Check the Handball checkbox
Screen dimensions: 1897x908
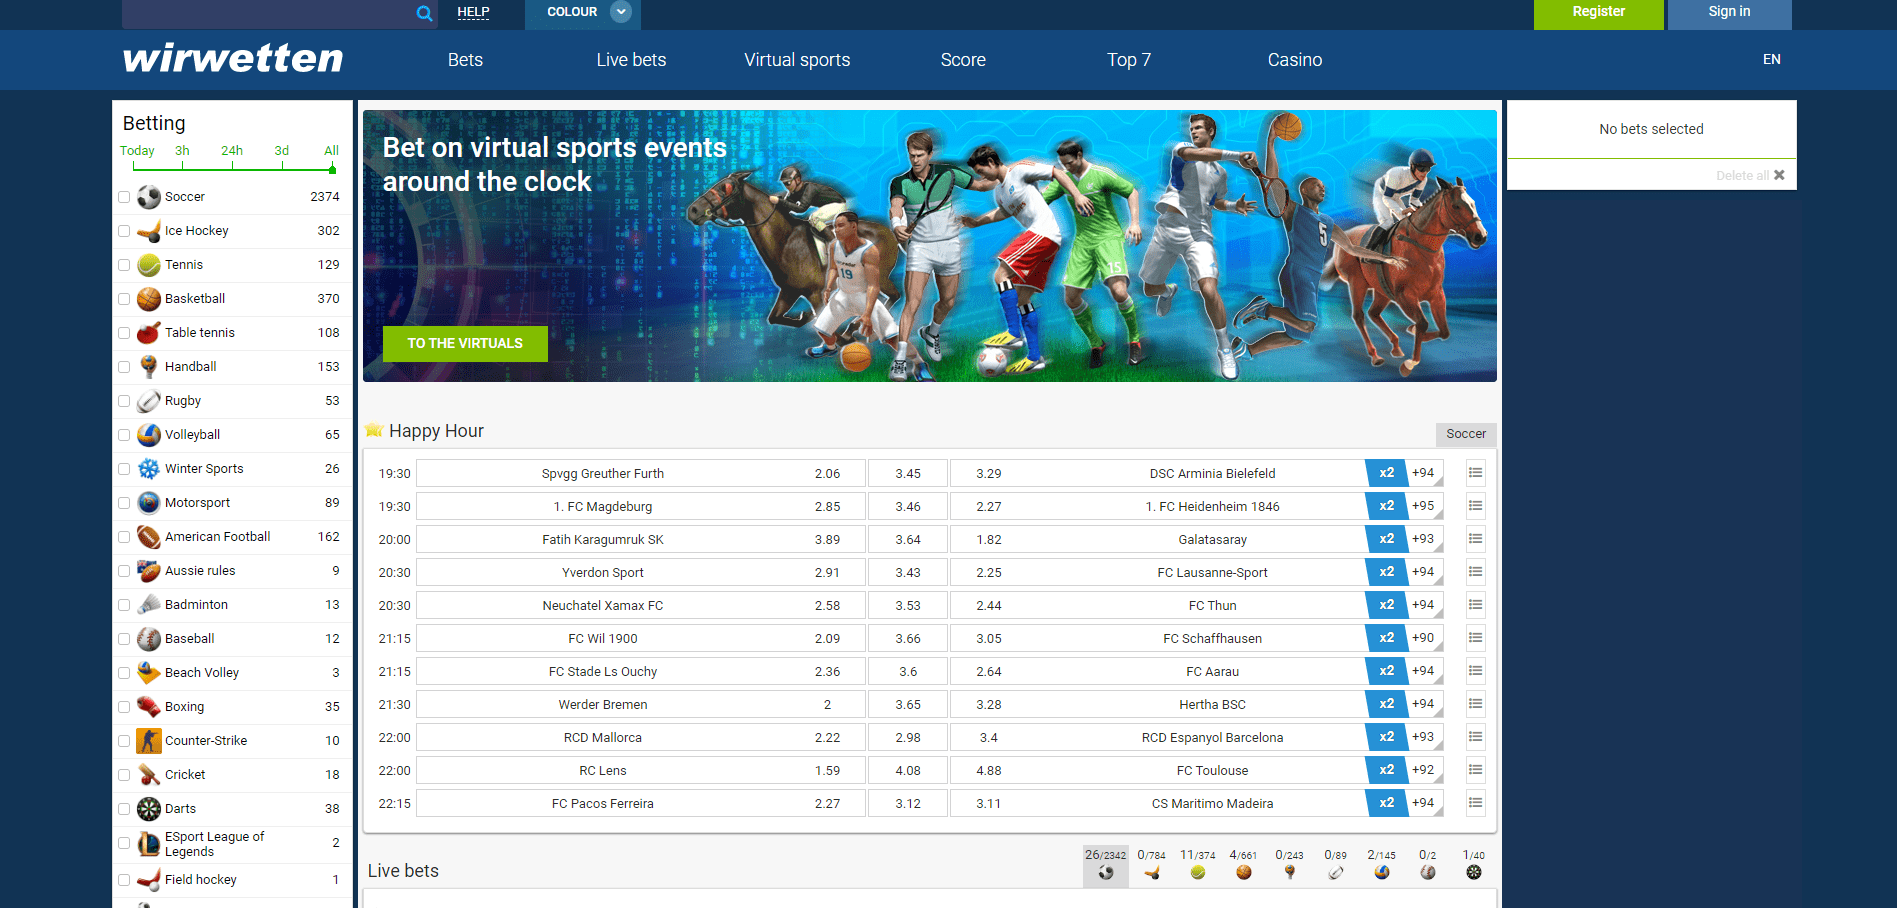click(x=124, y=367)
